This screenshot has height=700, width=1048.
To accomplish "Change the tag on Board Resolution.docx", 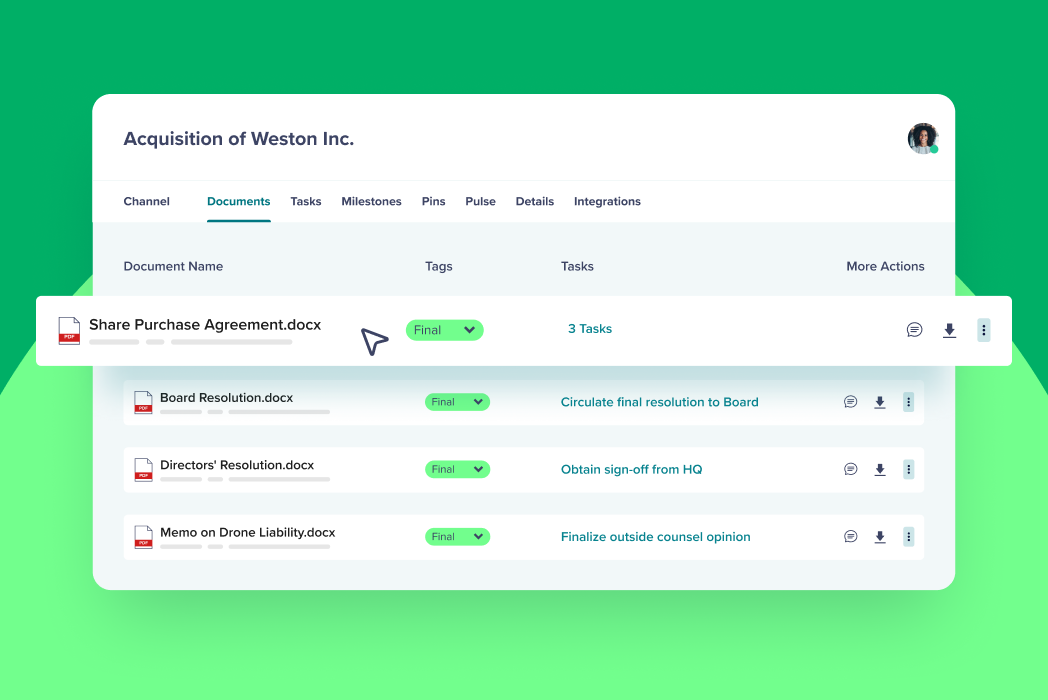I will click(457, 401).
